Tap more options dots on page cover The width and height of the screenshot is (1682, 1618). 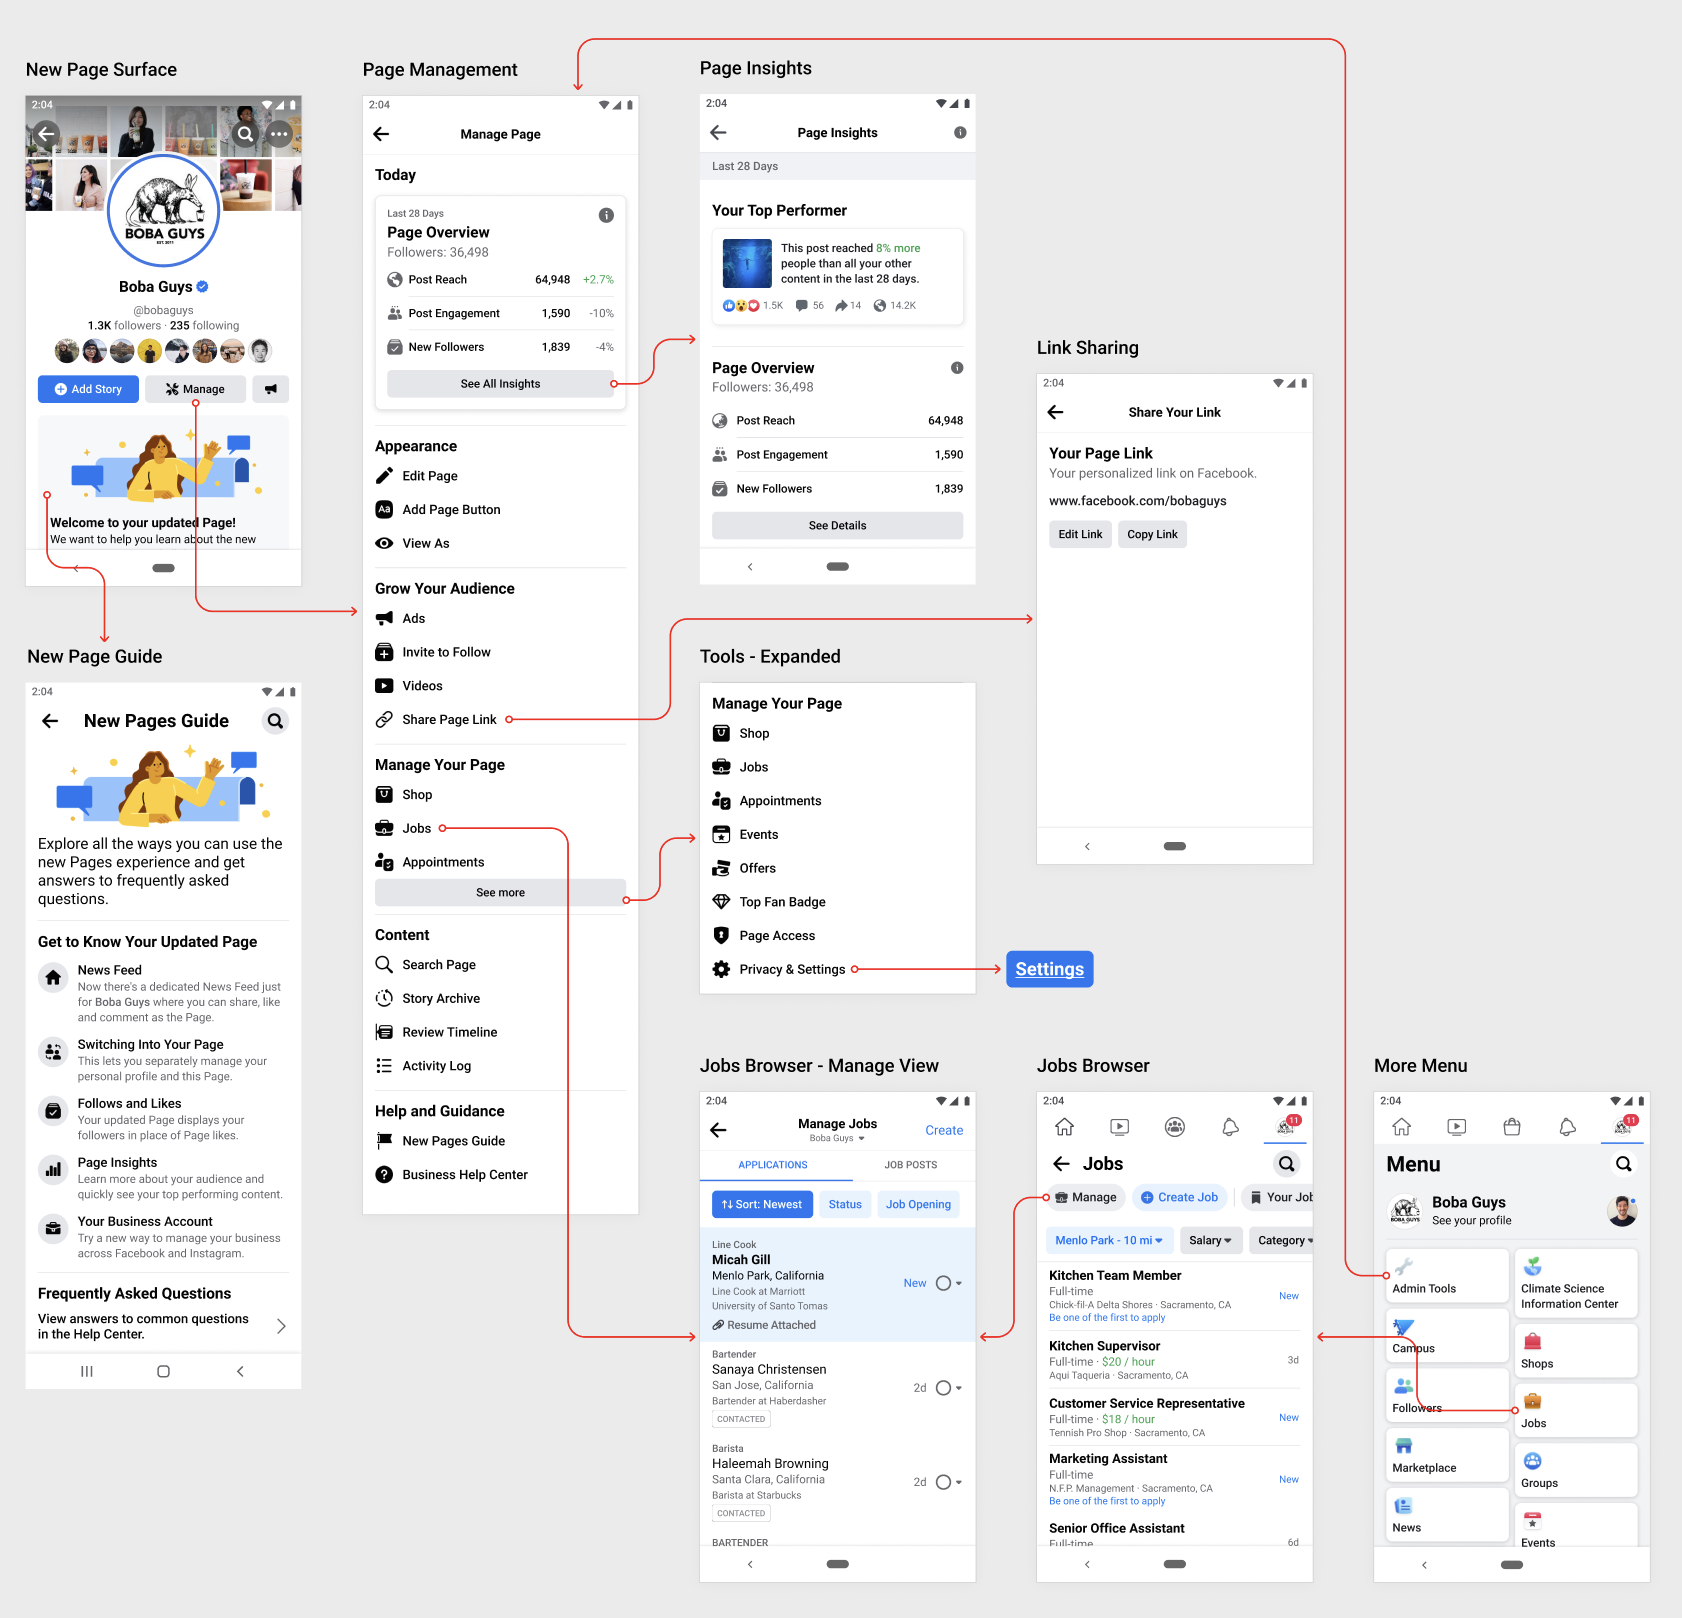click(x=279, y=134)
